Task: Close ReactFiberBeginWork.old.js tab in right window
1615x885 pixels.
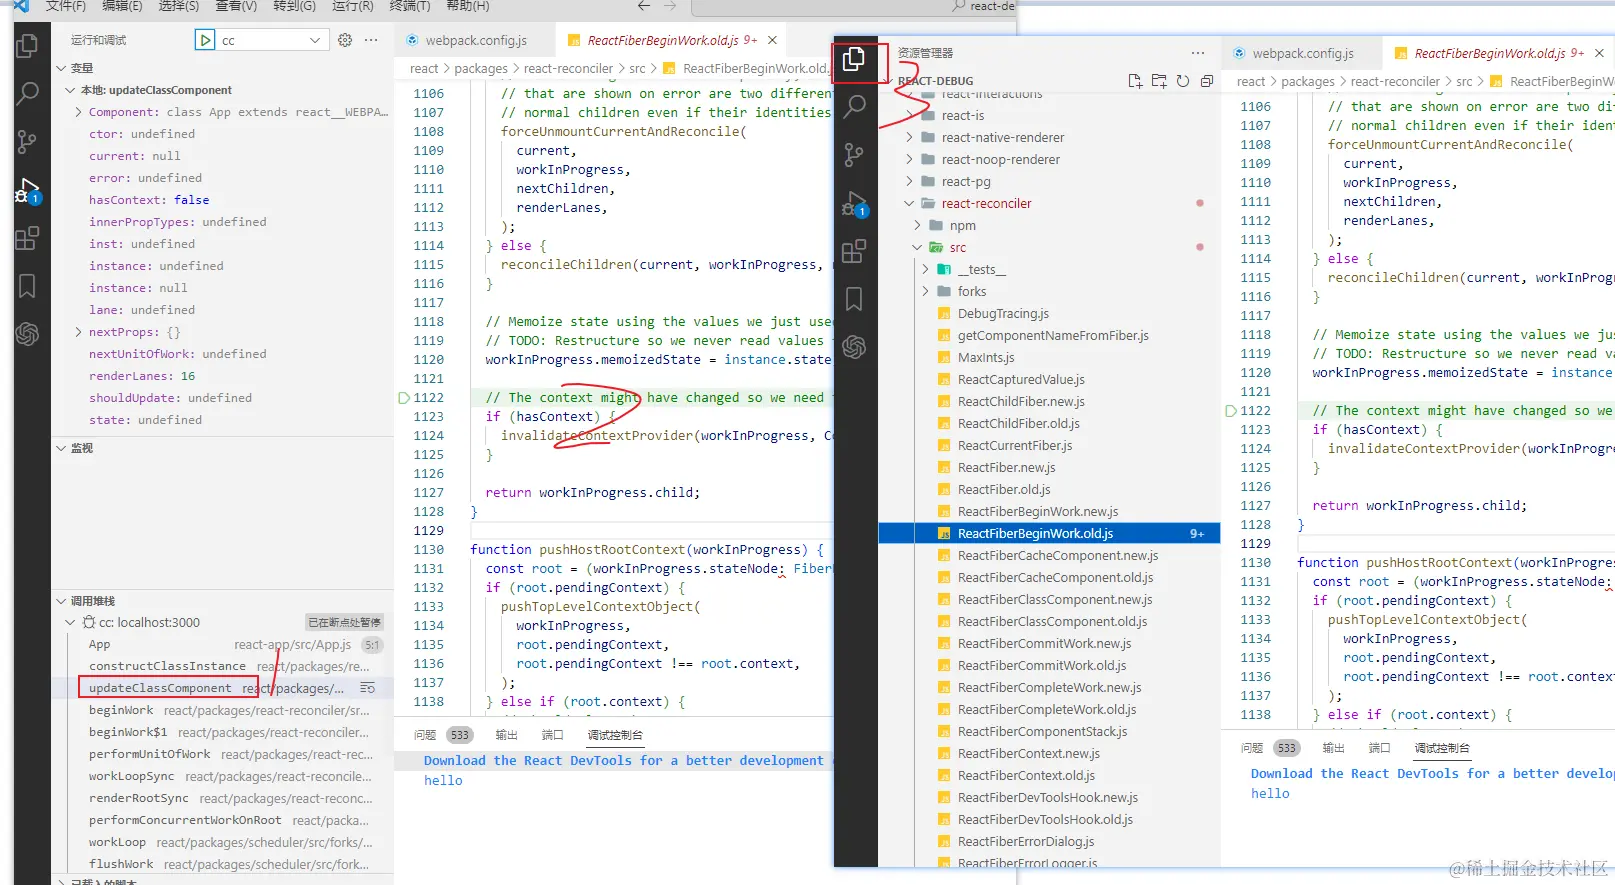Action: point(1599,53)
